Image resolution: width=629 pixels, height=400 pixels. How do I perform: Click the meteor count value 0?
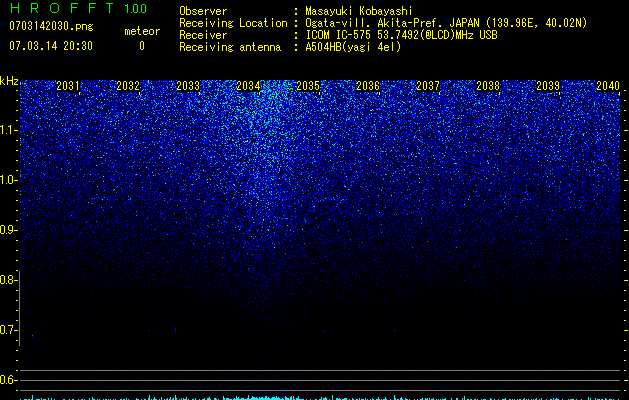(x=142, y=46)
